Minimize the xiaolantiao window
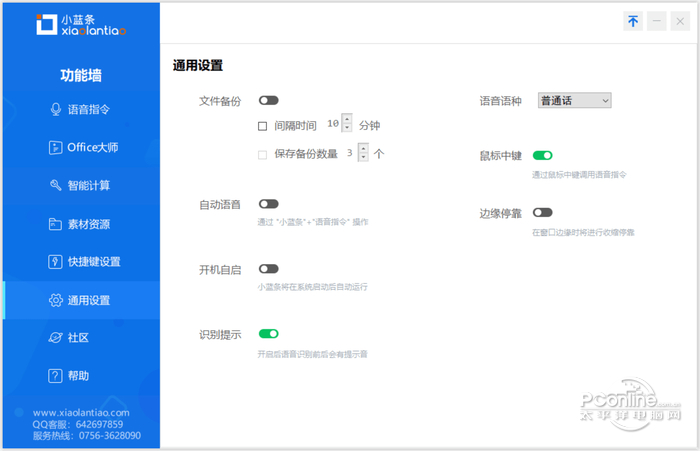Viewport: 700px width, 451px height. 657,21
